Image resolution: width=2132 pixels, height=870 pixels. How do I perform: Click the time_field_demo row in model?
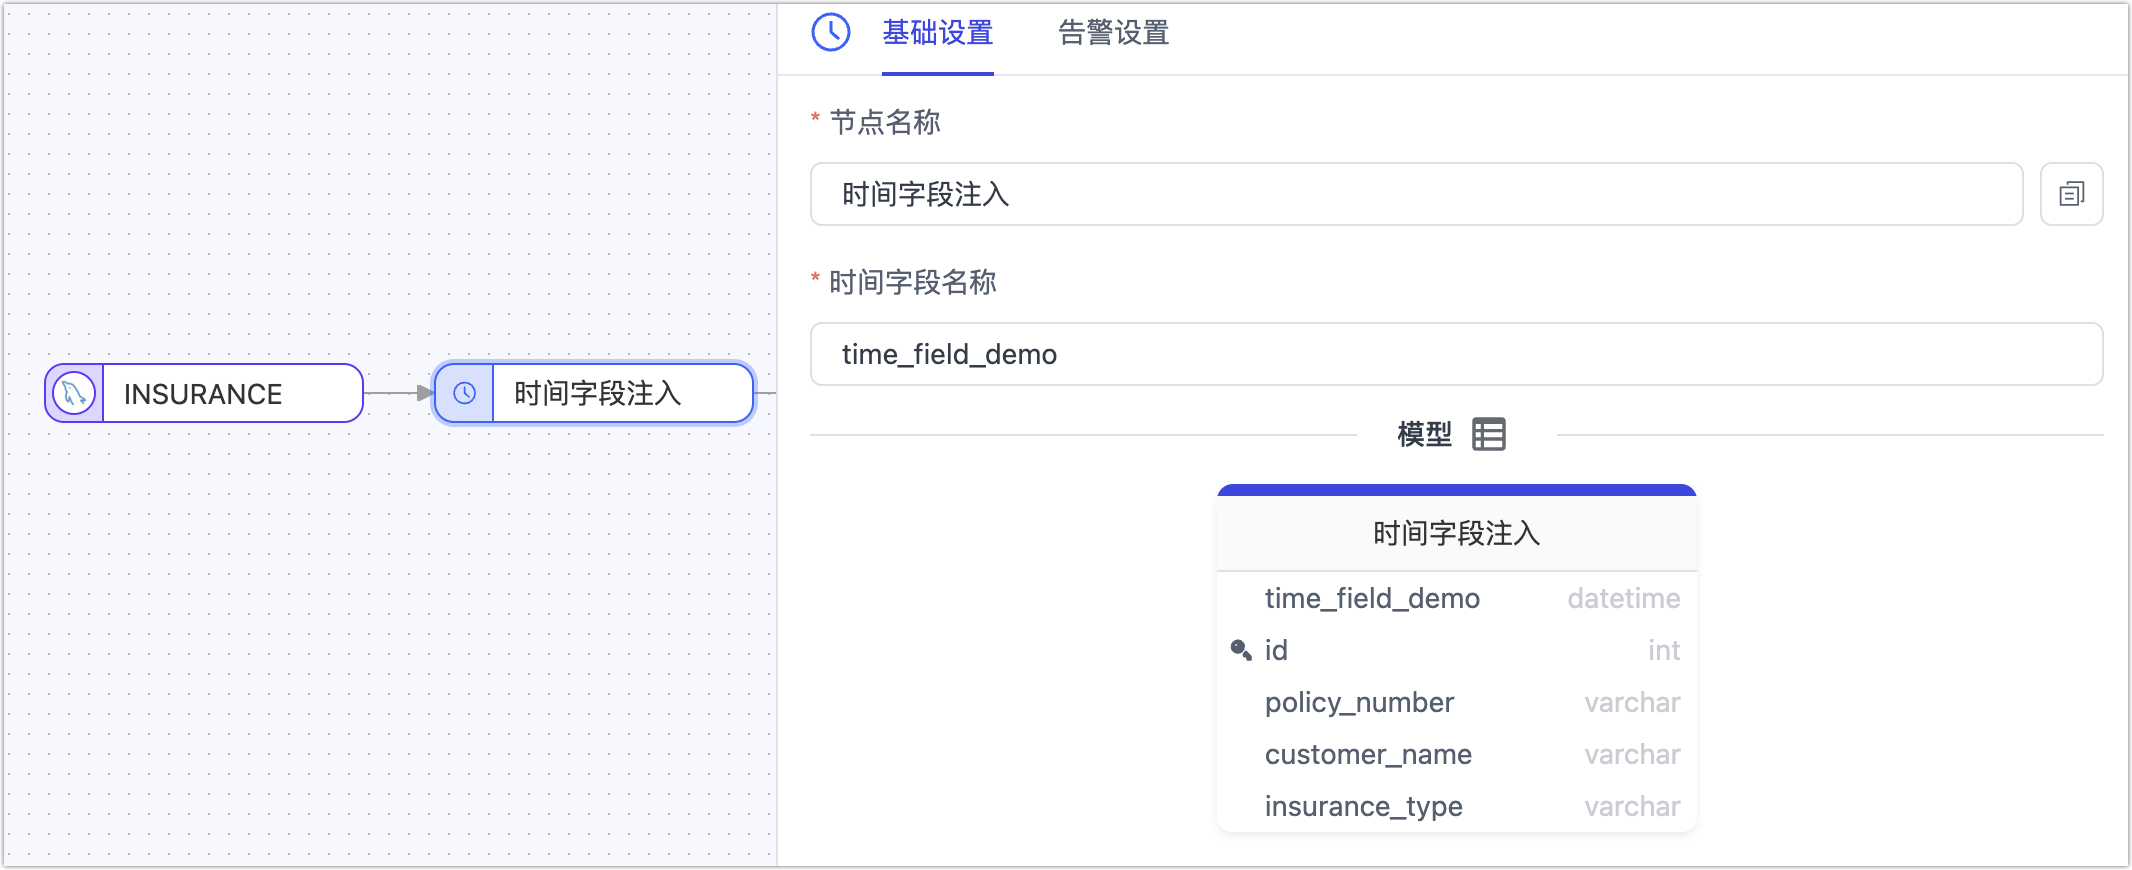click(1456, 598)
